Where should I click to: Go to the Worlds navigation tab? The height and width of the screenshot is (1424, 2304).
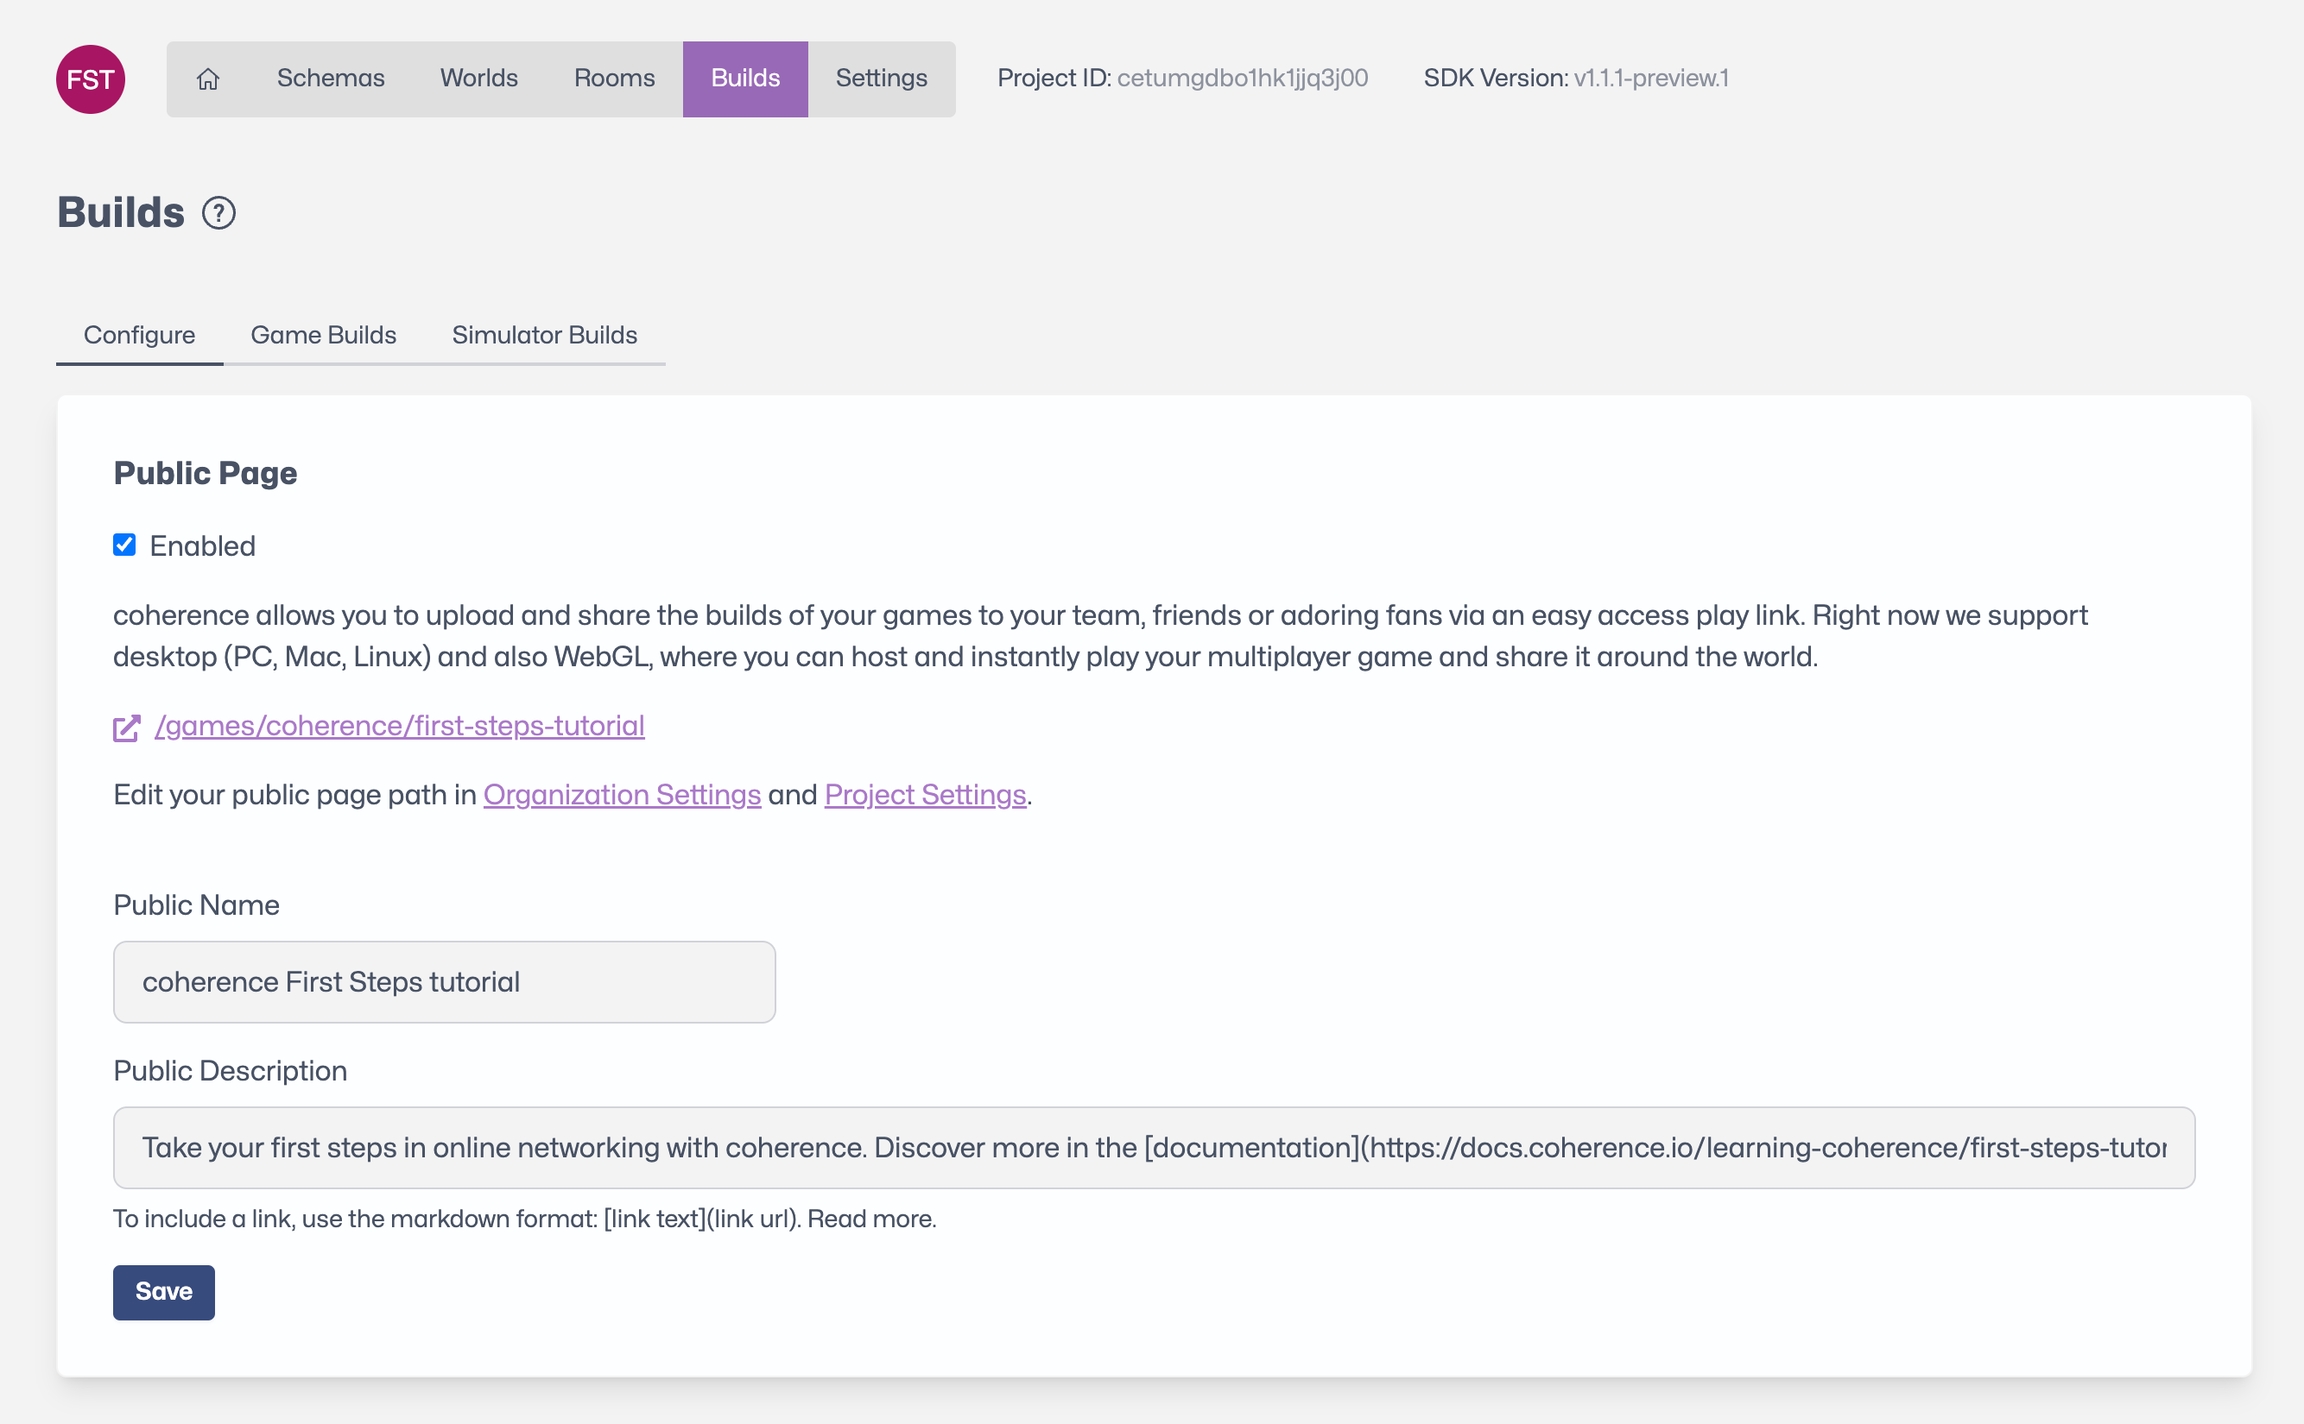pyautogui.click(x=478, y=79)
